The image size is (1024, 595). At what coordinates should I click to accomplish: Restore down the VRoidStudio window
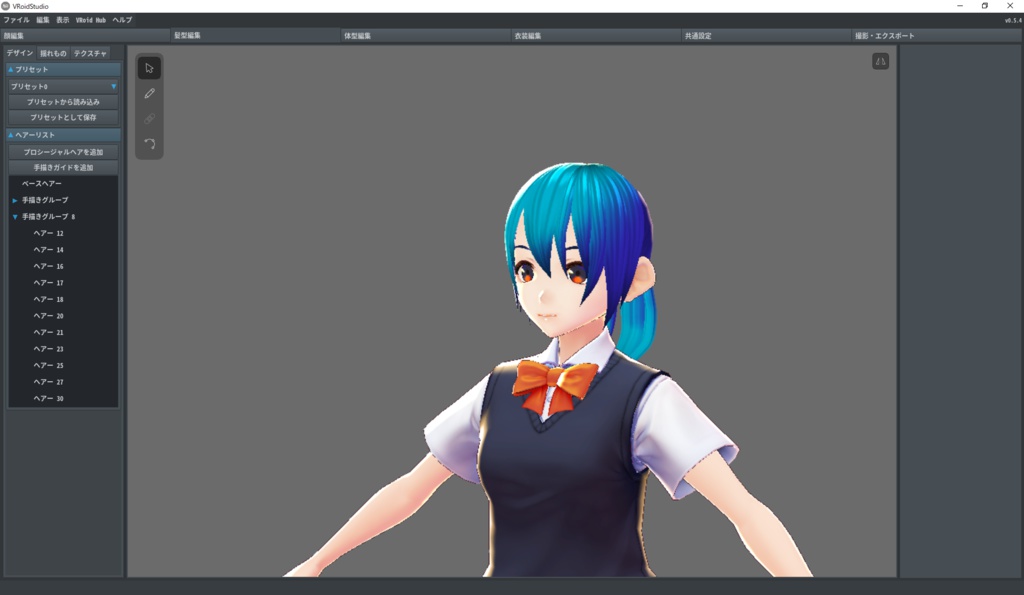[x=985, y=6]
